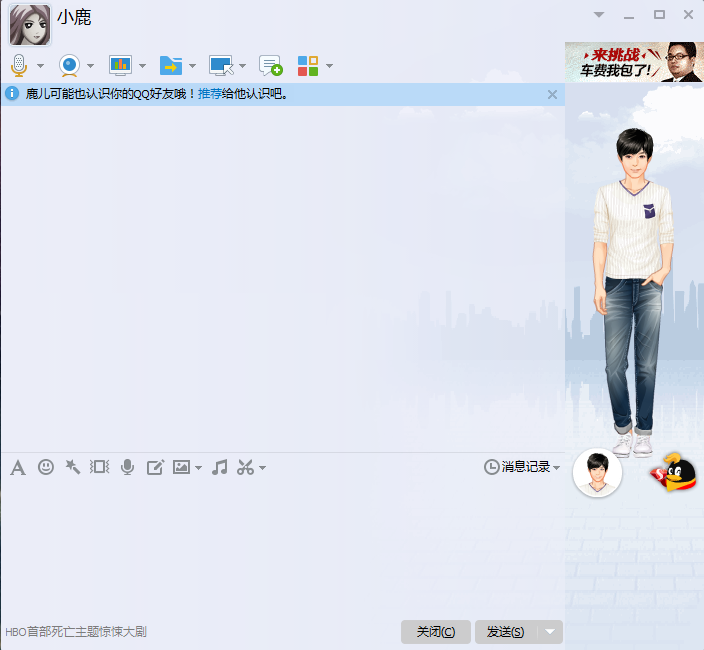
Task: Share music with the note icon
Action: pyautogui.click(x=220, y=467)
